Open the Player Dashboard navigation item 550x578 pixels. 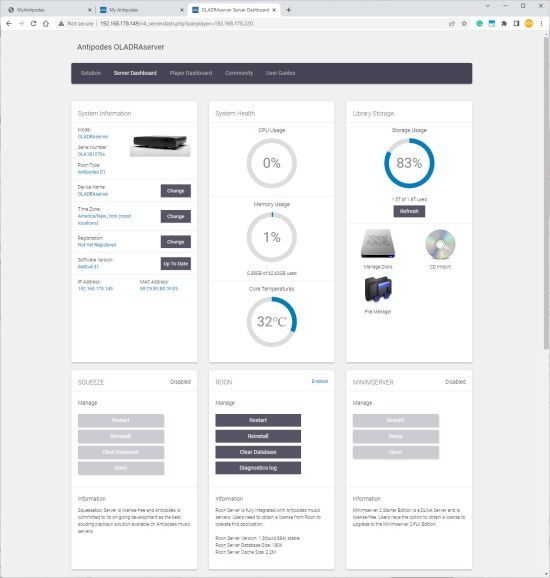pyautogui.click(x=191, y=73)
